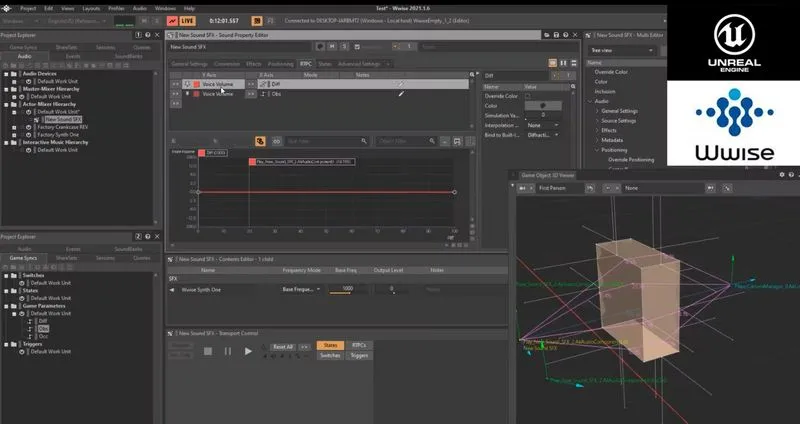Collapse the Actor-Mixer Hierarchy tree node

7,104
